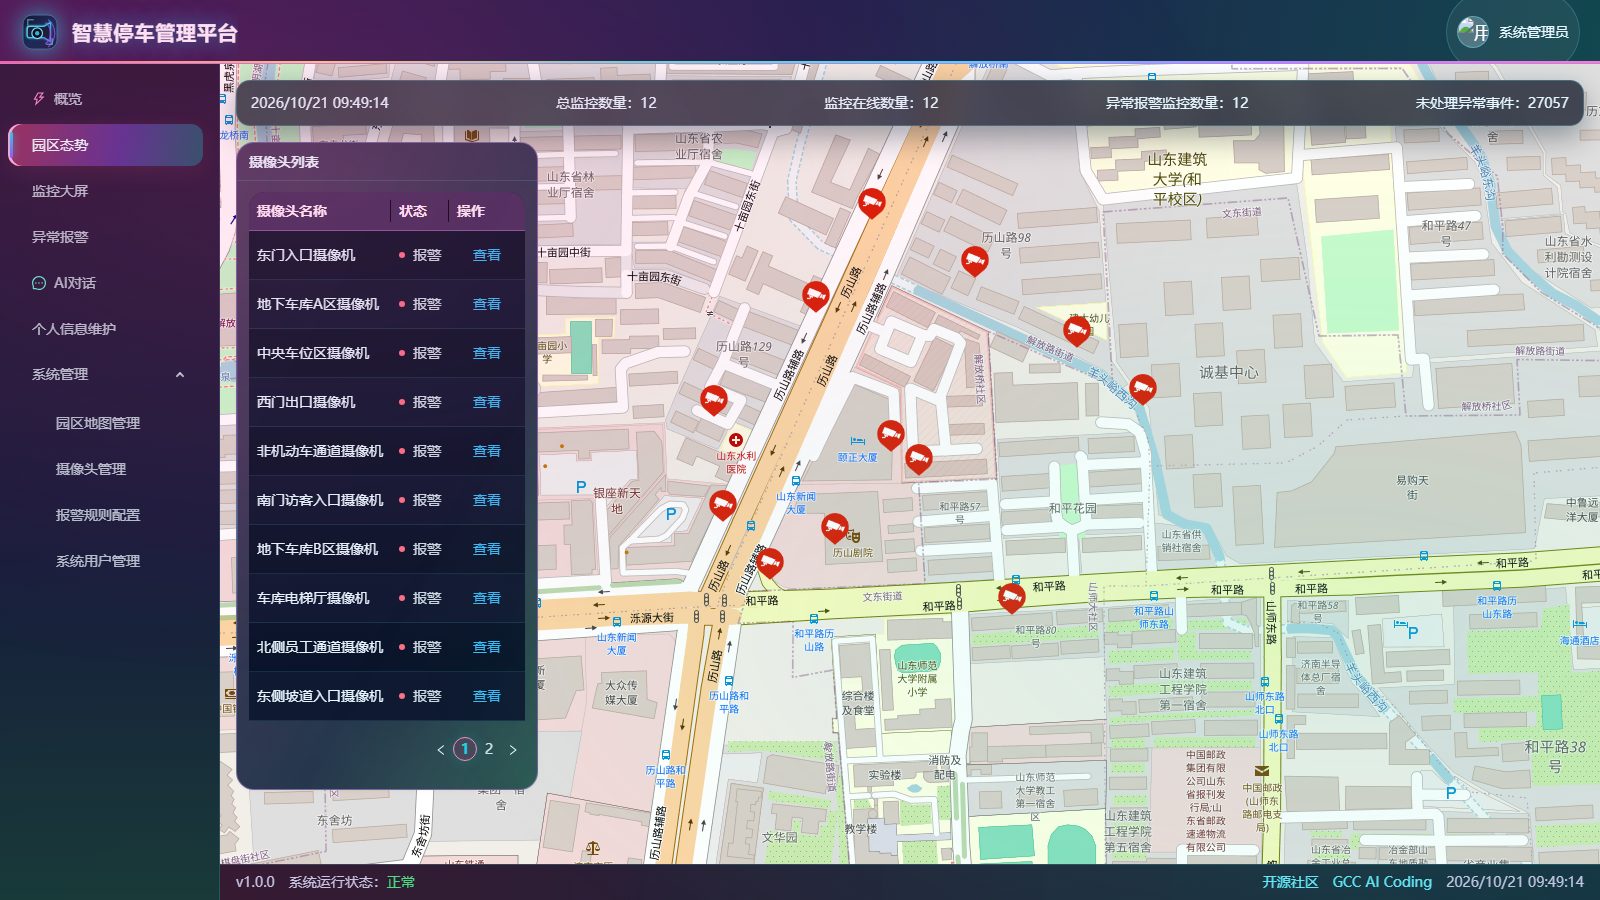Select 园区态势 in the sidebar
This screenshot has width=1600, height=900.
click(x=106, y=145)
